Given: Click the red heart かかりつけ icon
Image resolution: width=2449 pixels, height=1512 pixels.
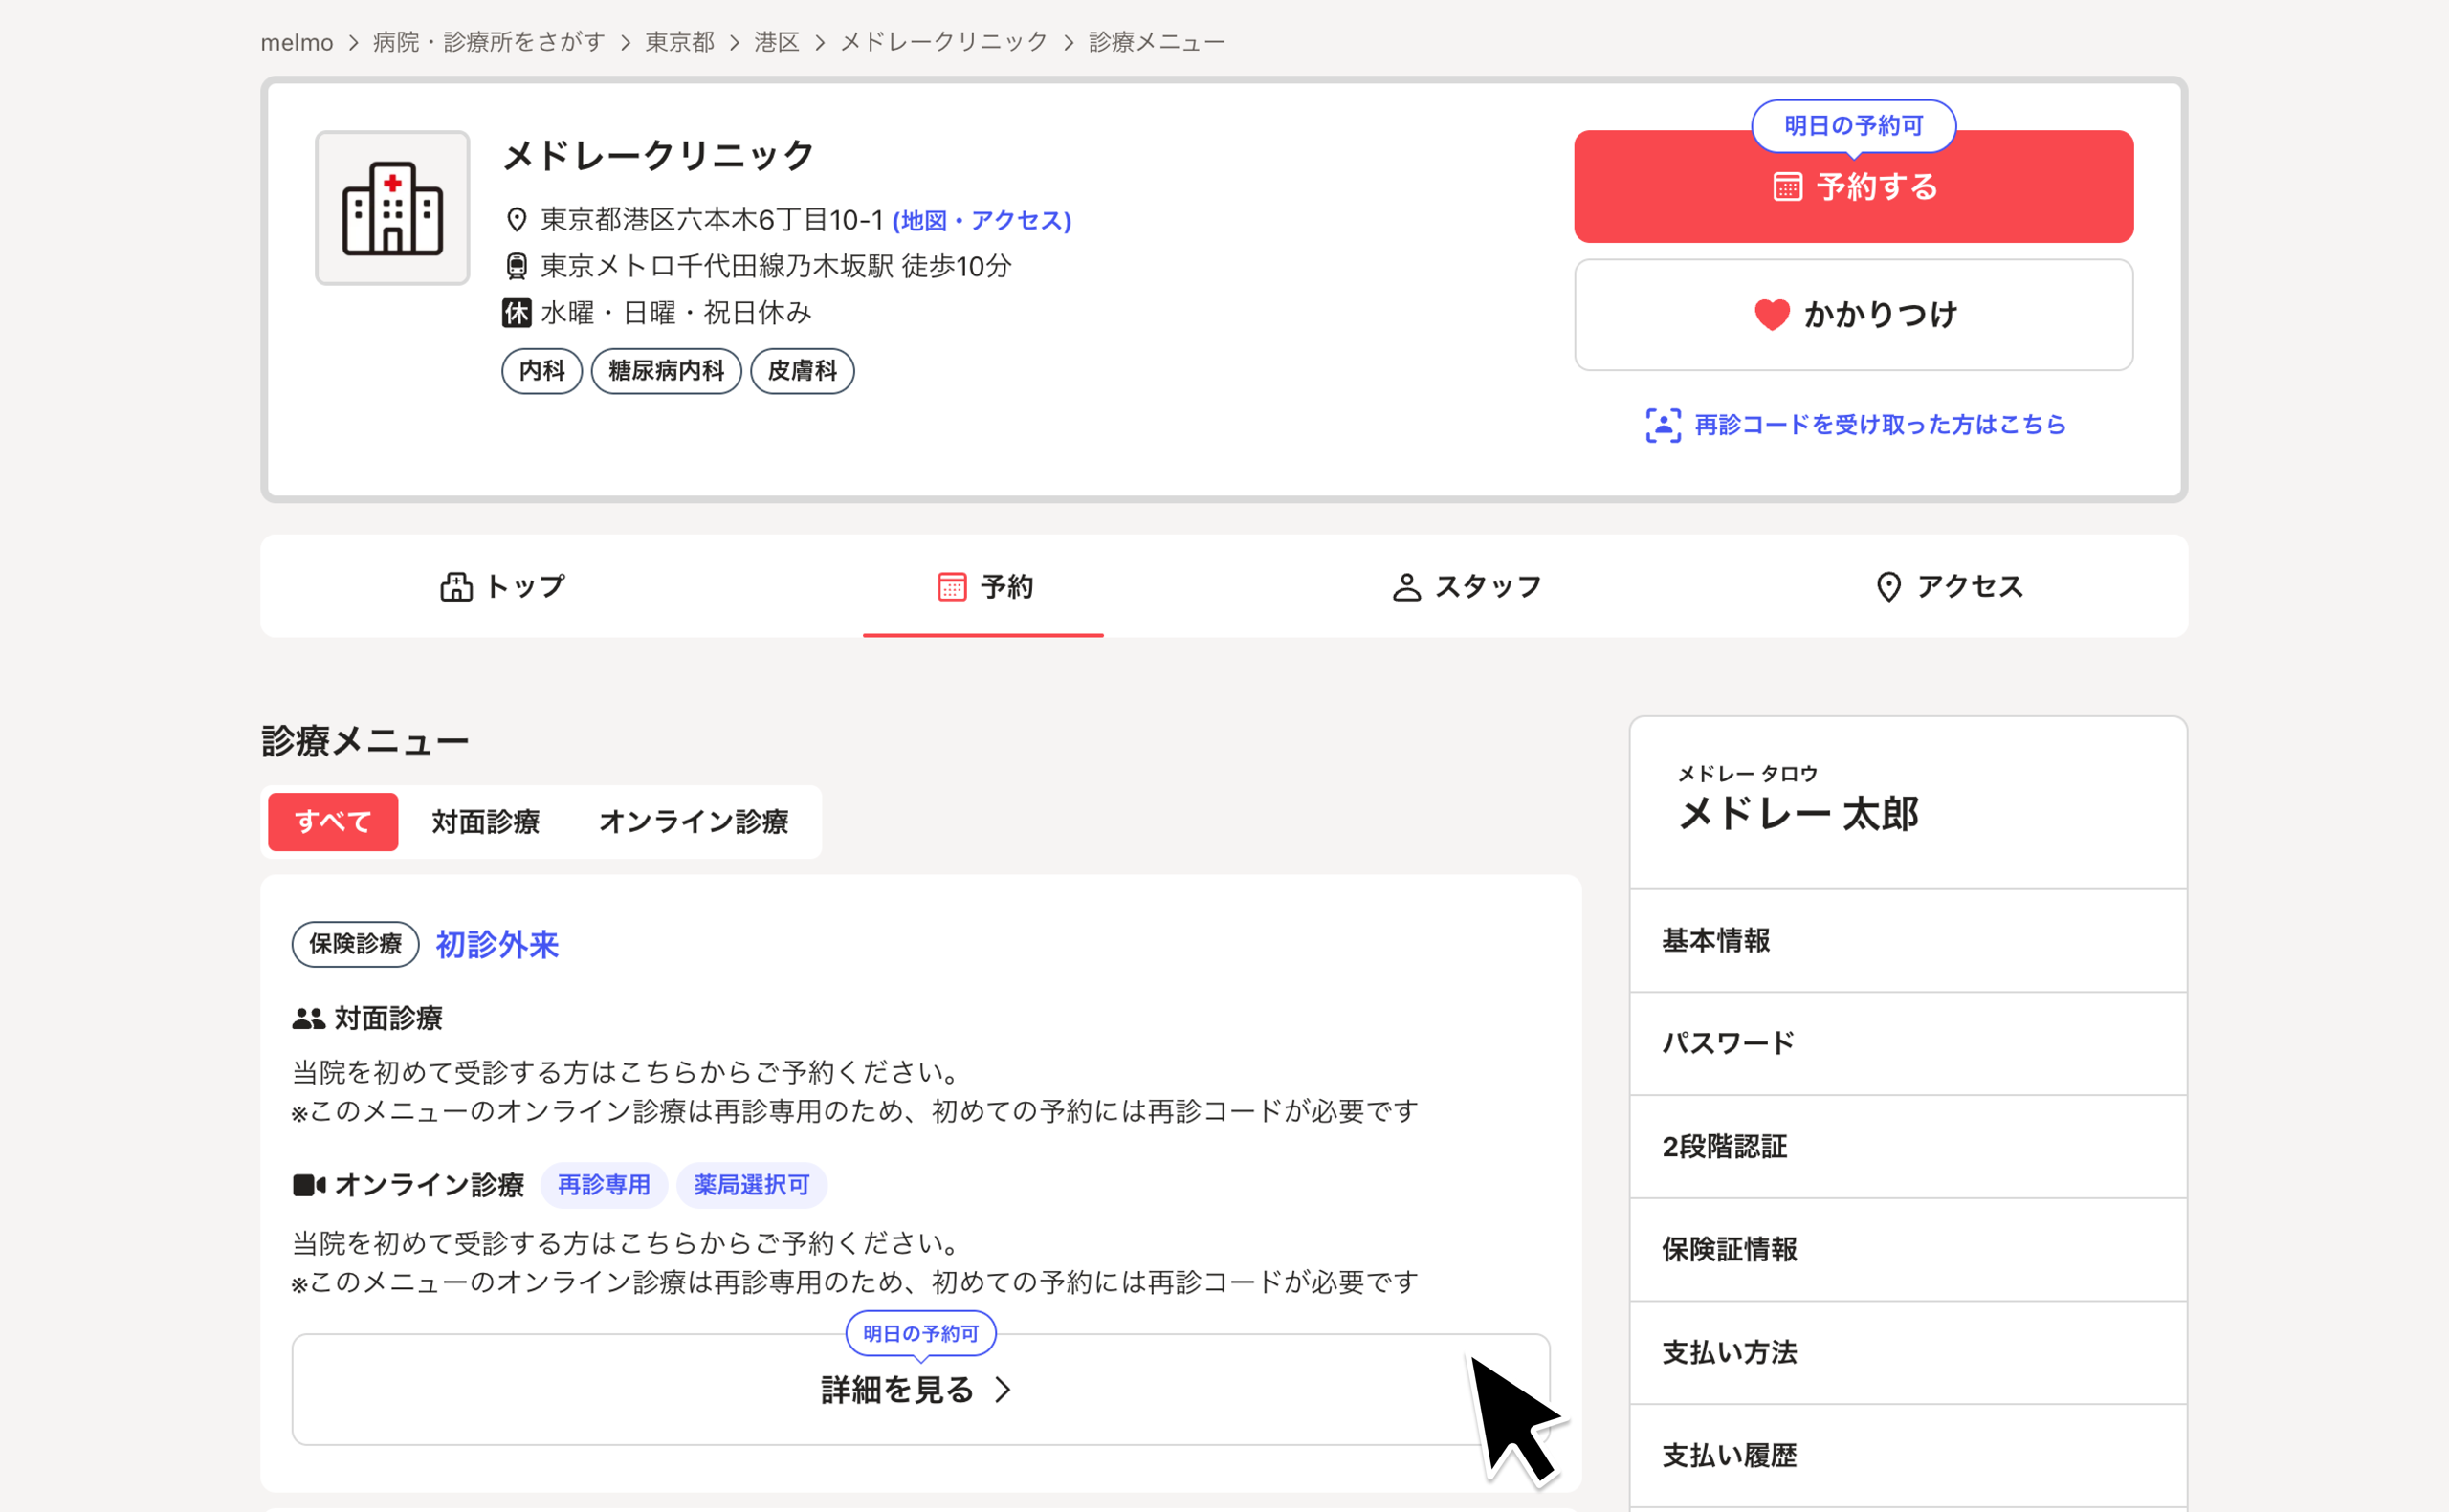Looking at the screenshot, I should pyautogui.click(x=1771, y=315).
